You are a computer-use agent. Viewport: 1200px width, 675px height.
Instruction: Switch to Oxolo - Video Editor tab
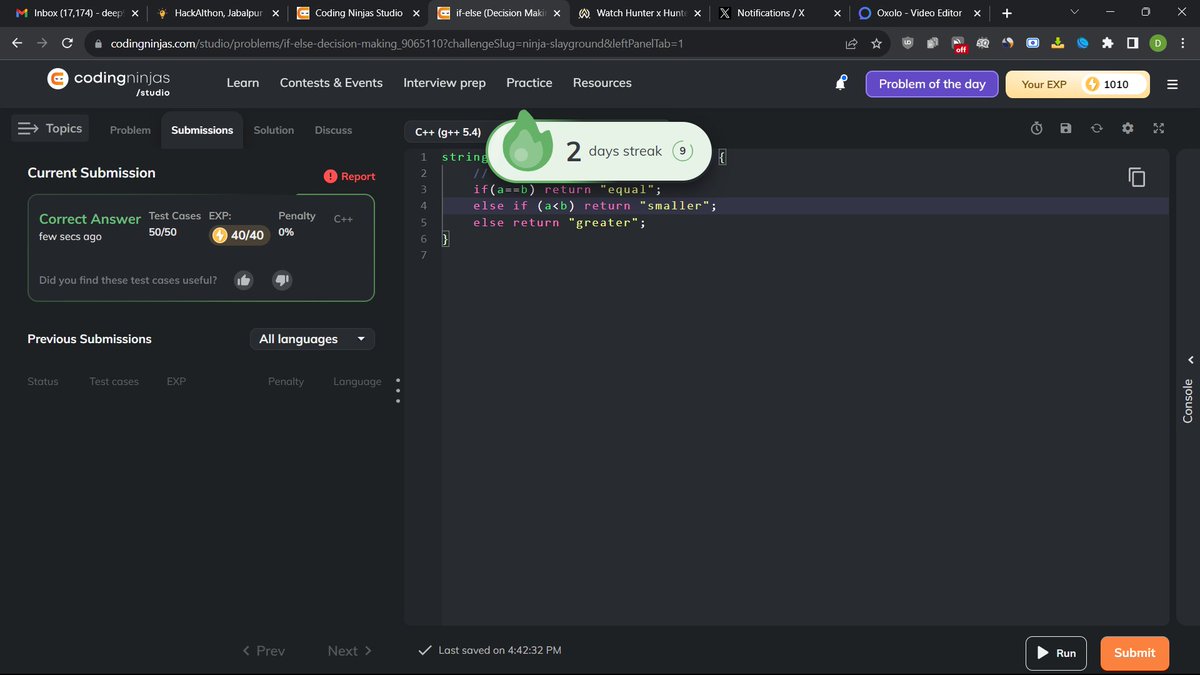(x=921, y=13)
